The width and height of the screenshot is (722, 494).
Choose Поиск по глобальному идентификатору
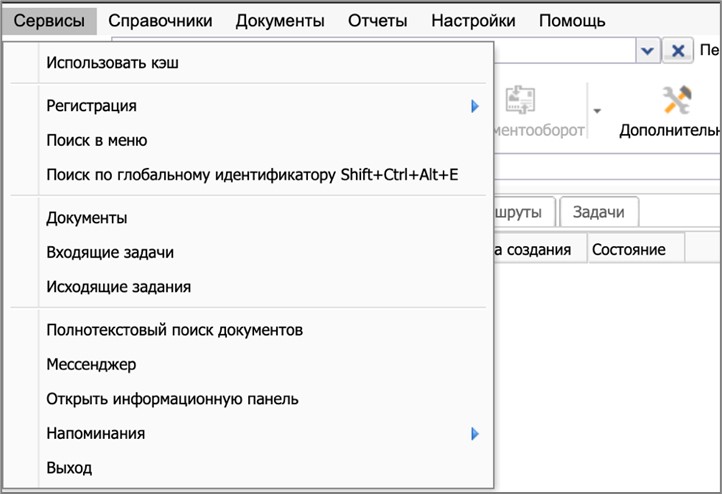pyautogui.click(x=251, y=176)
